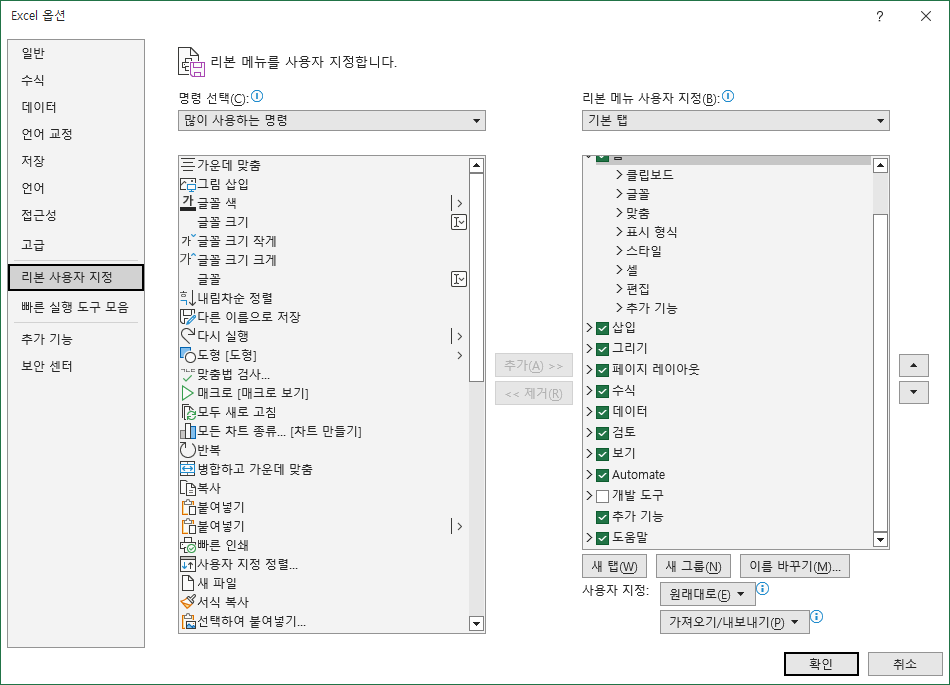Click the 병합하고 가운데 맞춤 icon
Viewport: 950px width, 685px height.
tap(188, 469)
